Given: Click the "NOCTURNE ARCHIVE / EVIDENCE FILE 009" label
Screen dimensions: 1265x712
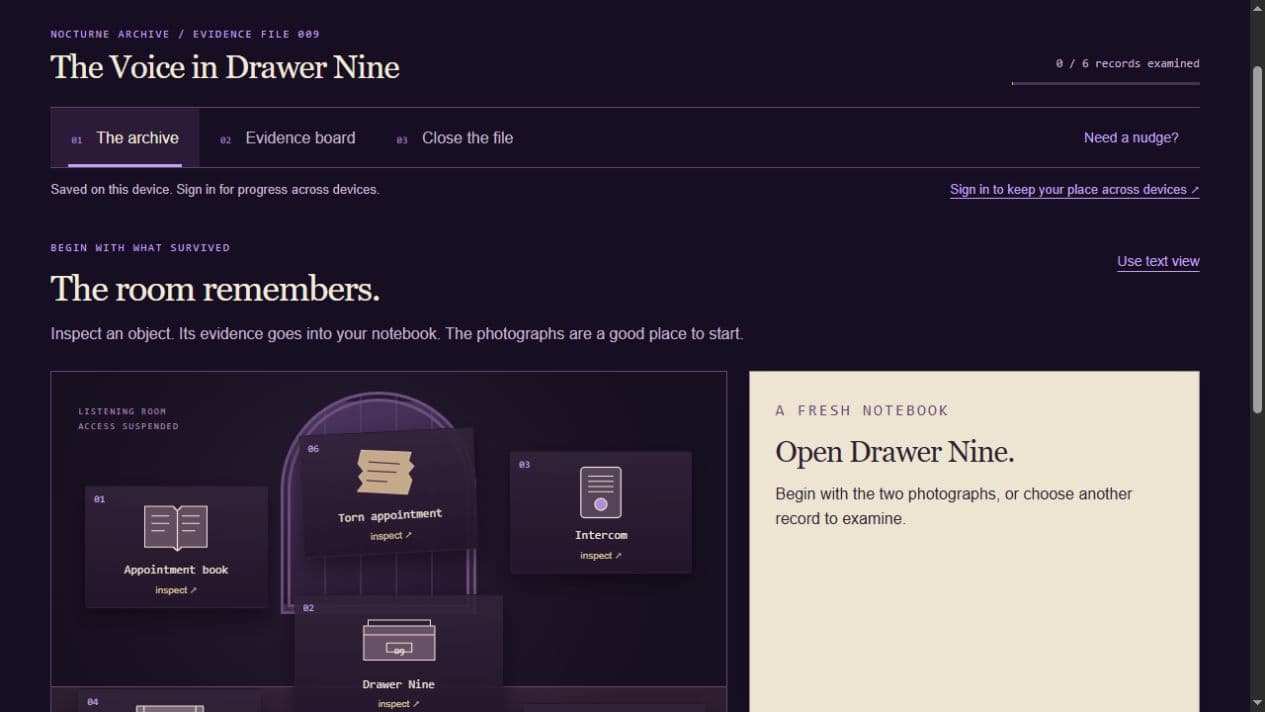Looking at the screenshot, I should coord(185,34).
